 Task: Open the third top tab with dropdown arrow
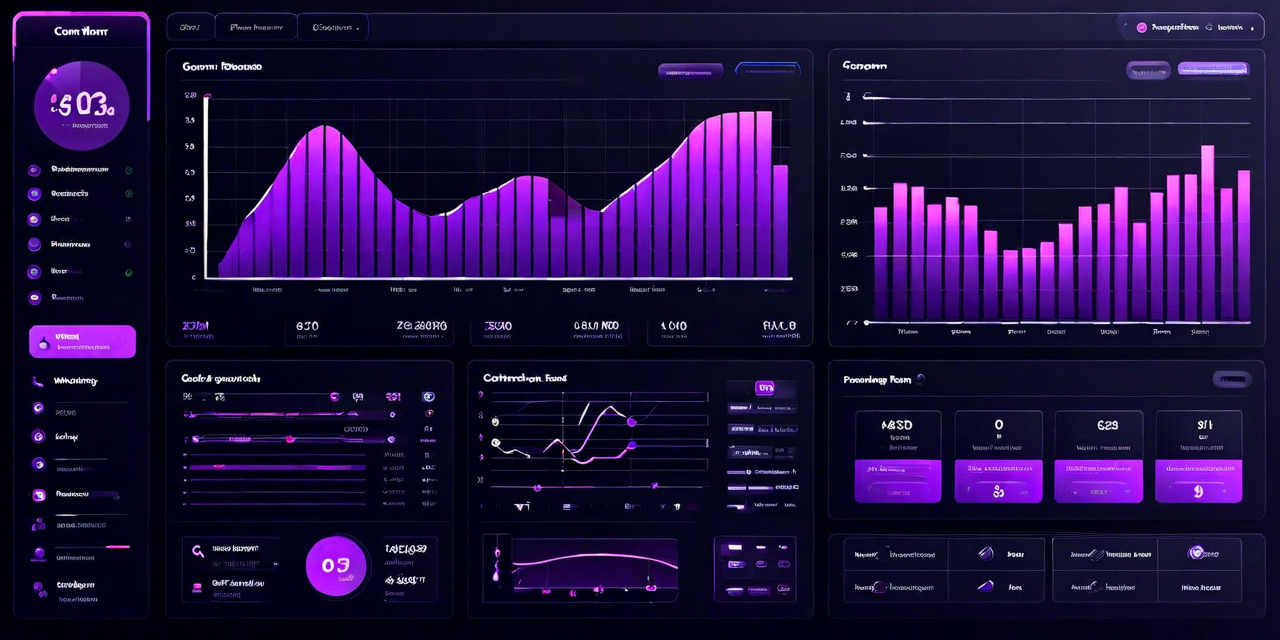(x=334, y=27)
